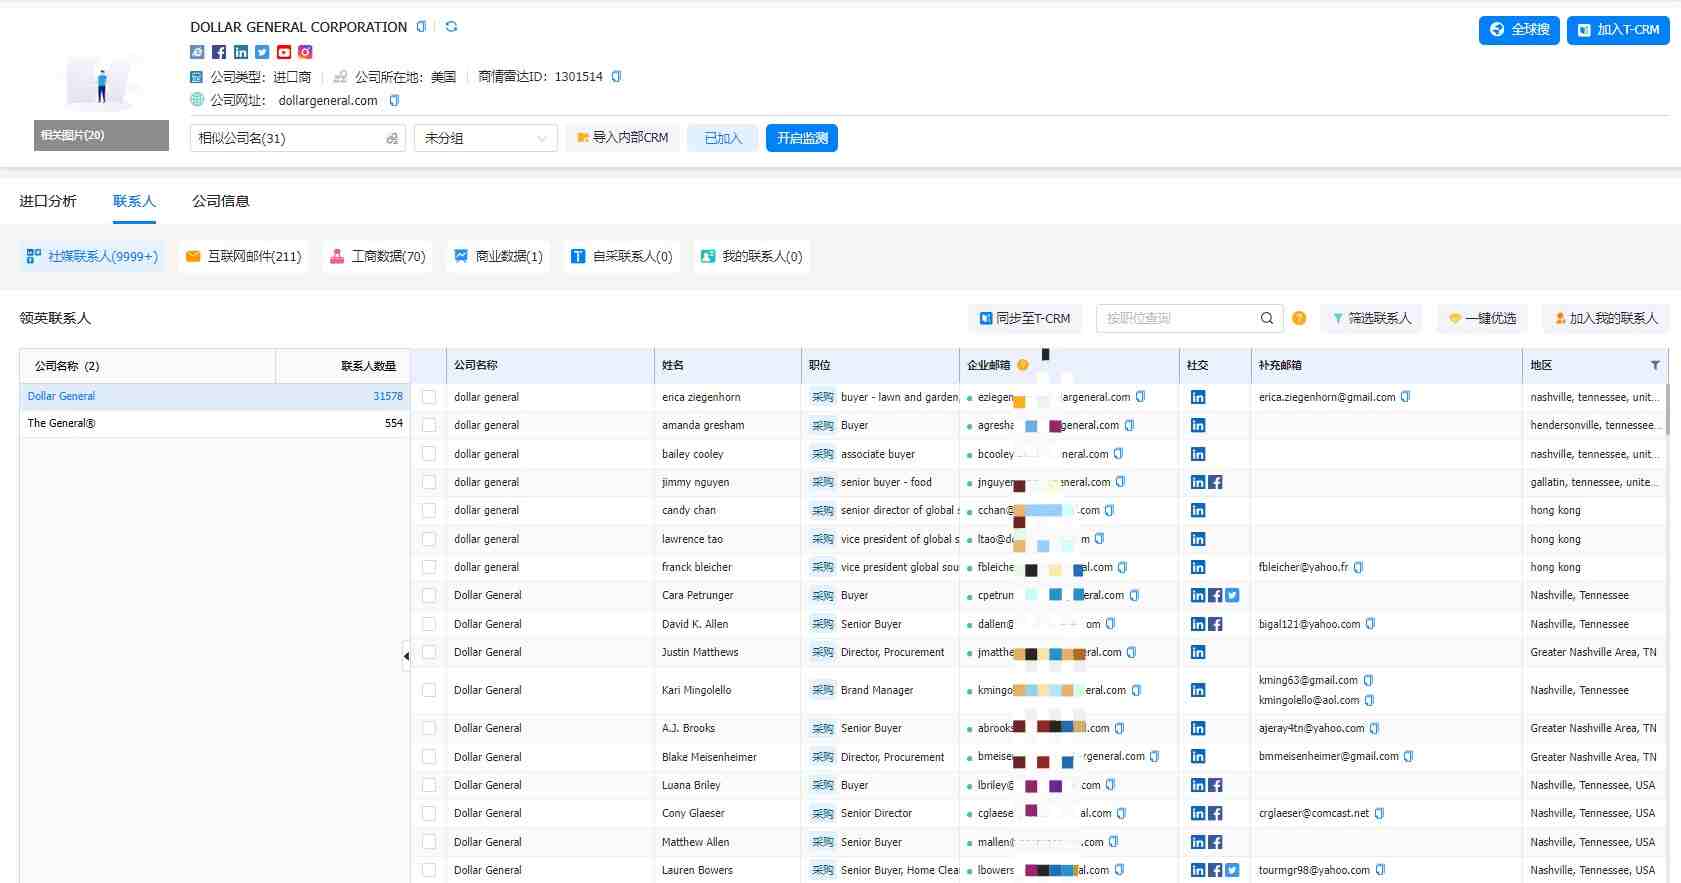Switch to the 进口分析 tab
Image resolution: width=1681 pixels, height=883 pixels.
(x=48, y=201)
